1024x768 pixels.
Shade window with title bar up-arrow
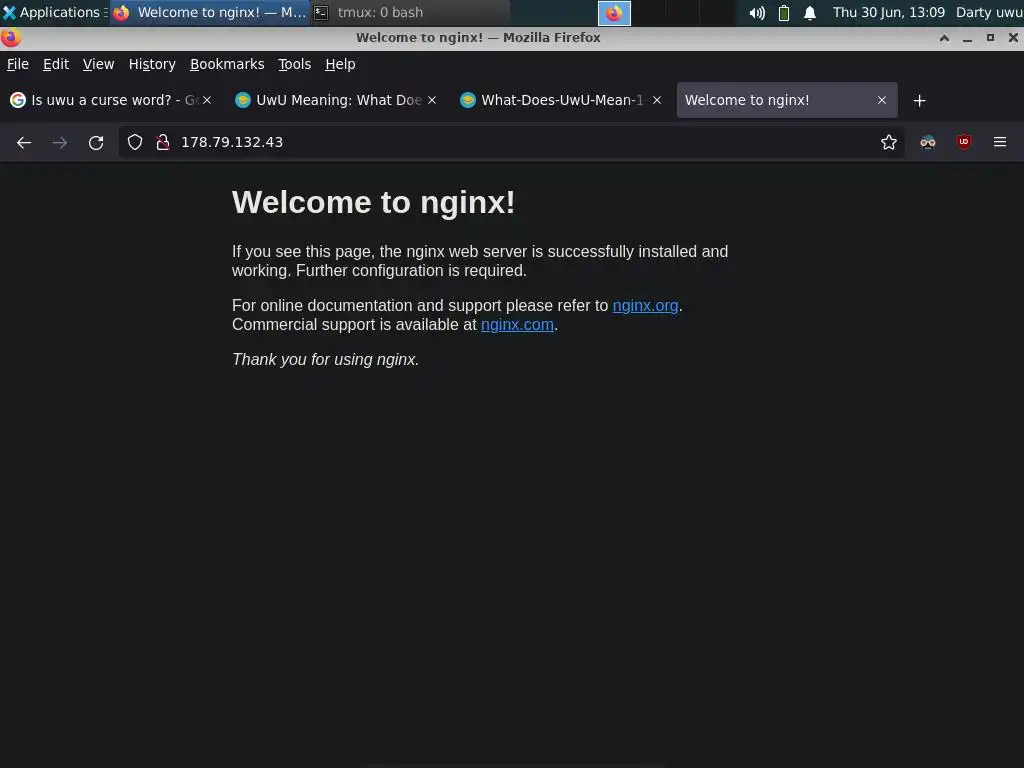click(944, 38)
